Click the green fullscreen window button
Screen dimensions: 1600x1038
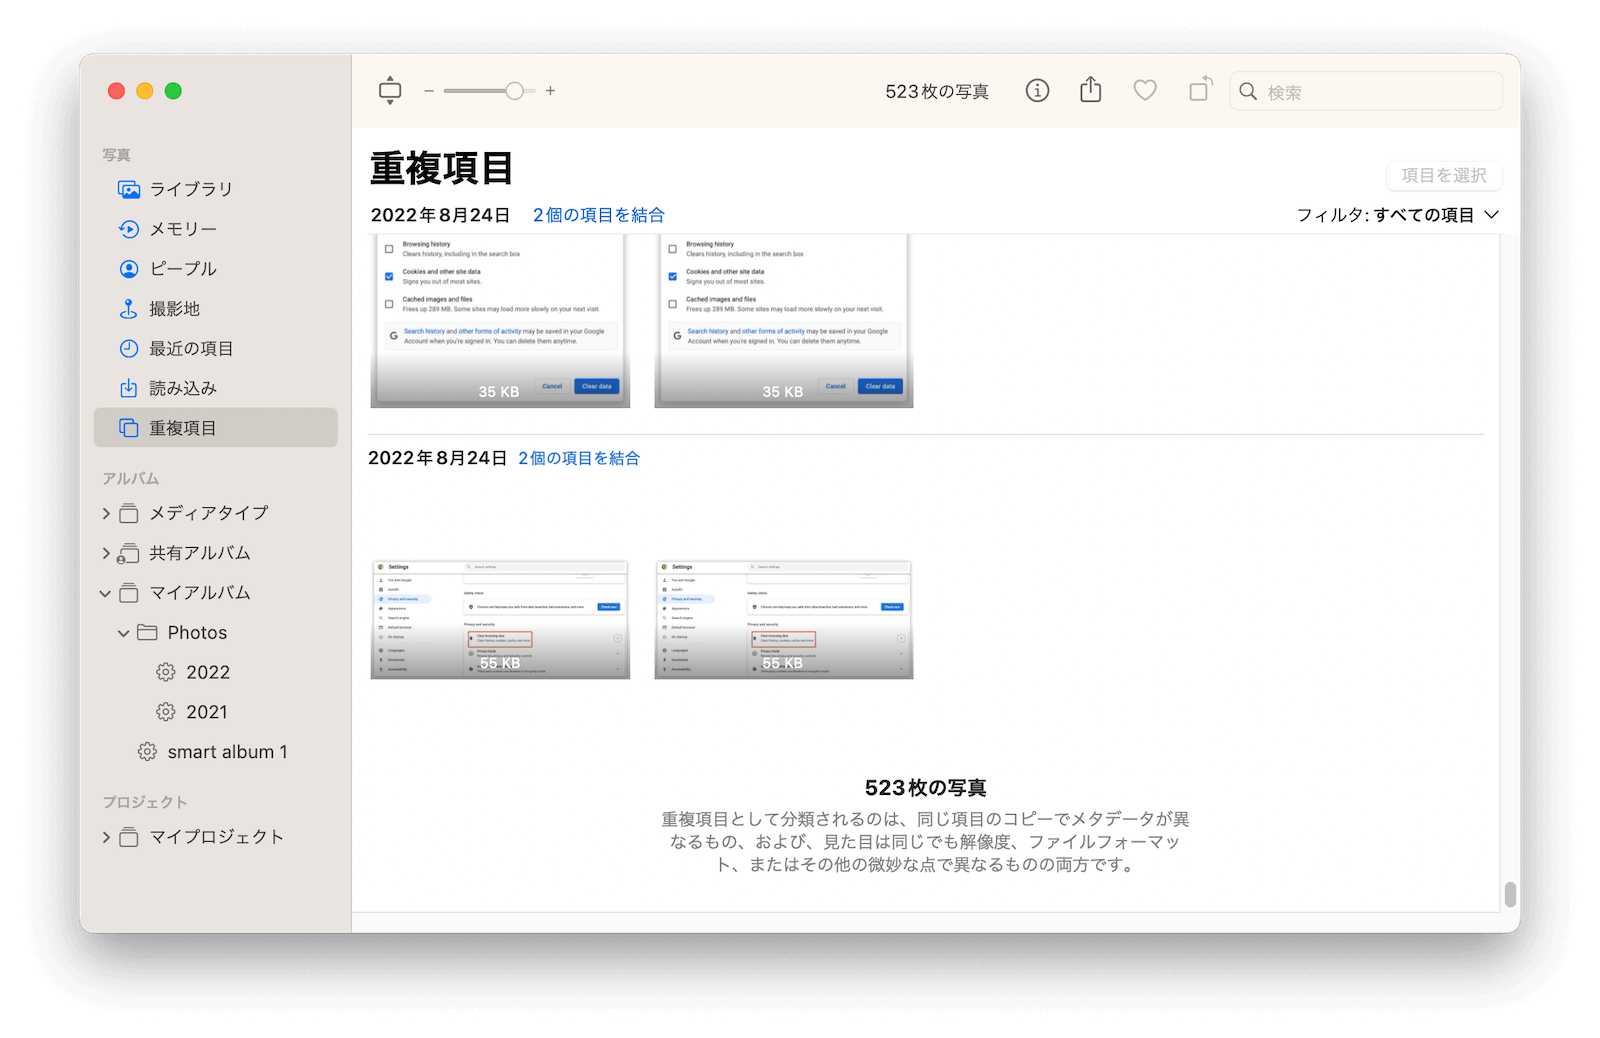pos(173,91)
